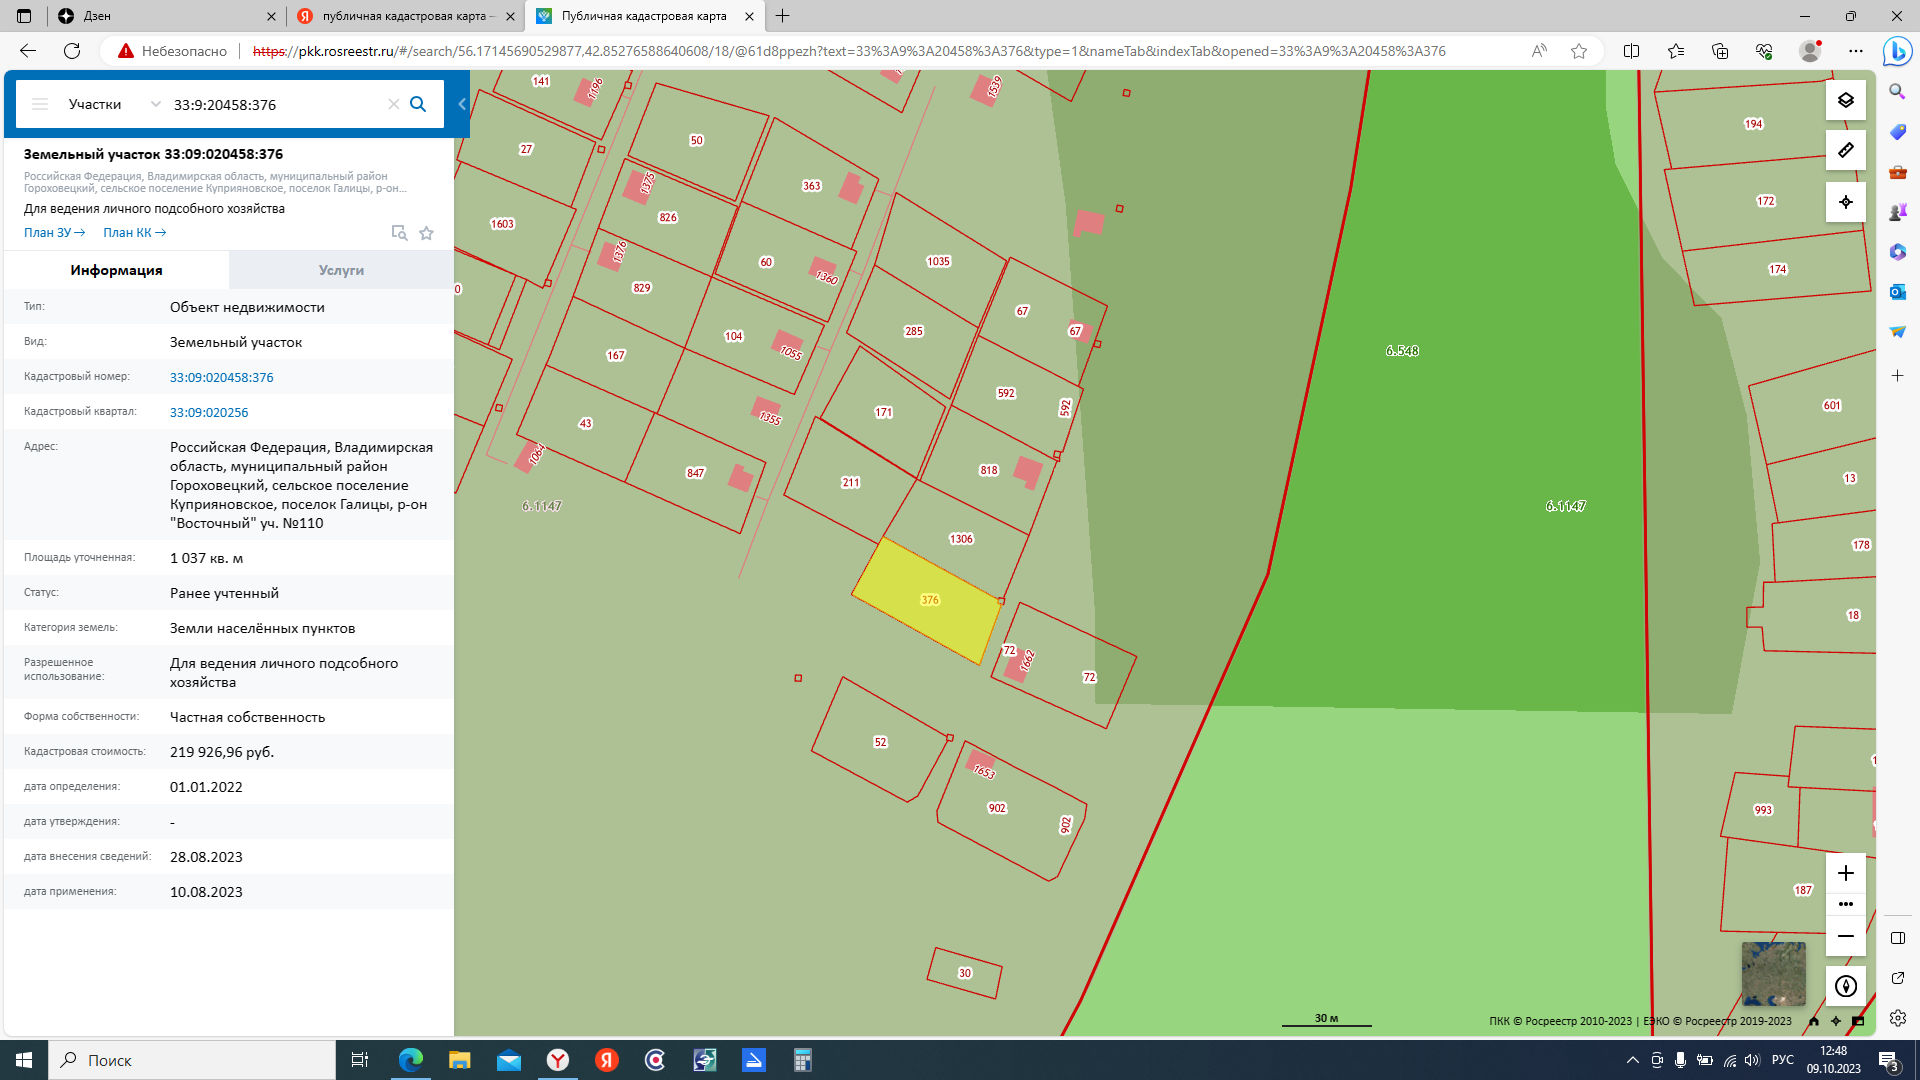Expand more map tools ellipsis button
The image size is (1920, 1080).
click(x=1845, y=904)
